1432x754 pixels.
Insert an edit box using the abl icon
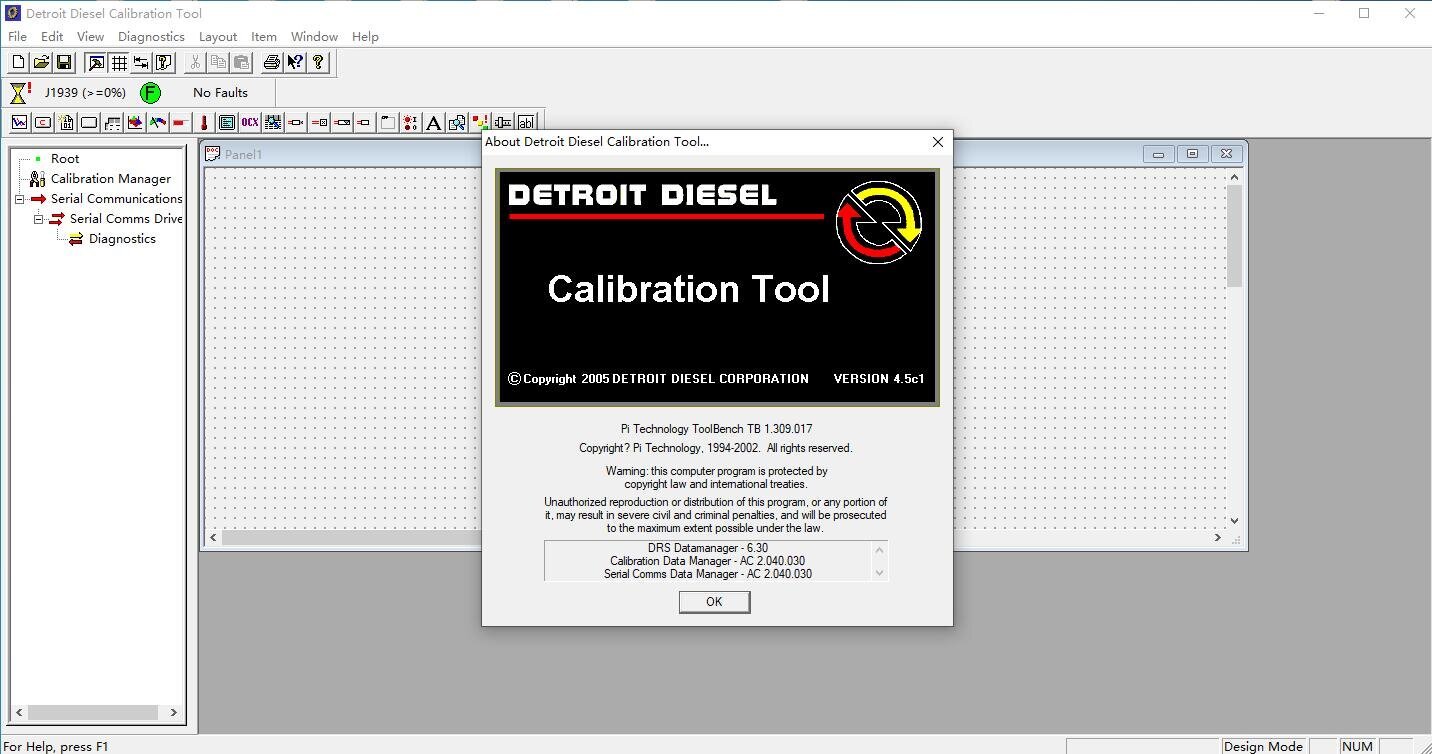pyautogui.click(x=527, y=122)
